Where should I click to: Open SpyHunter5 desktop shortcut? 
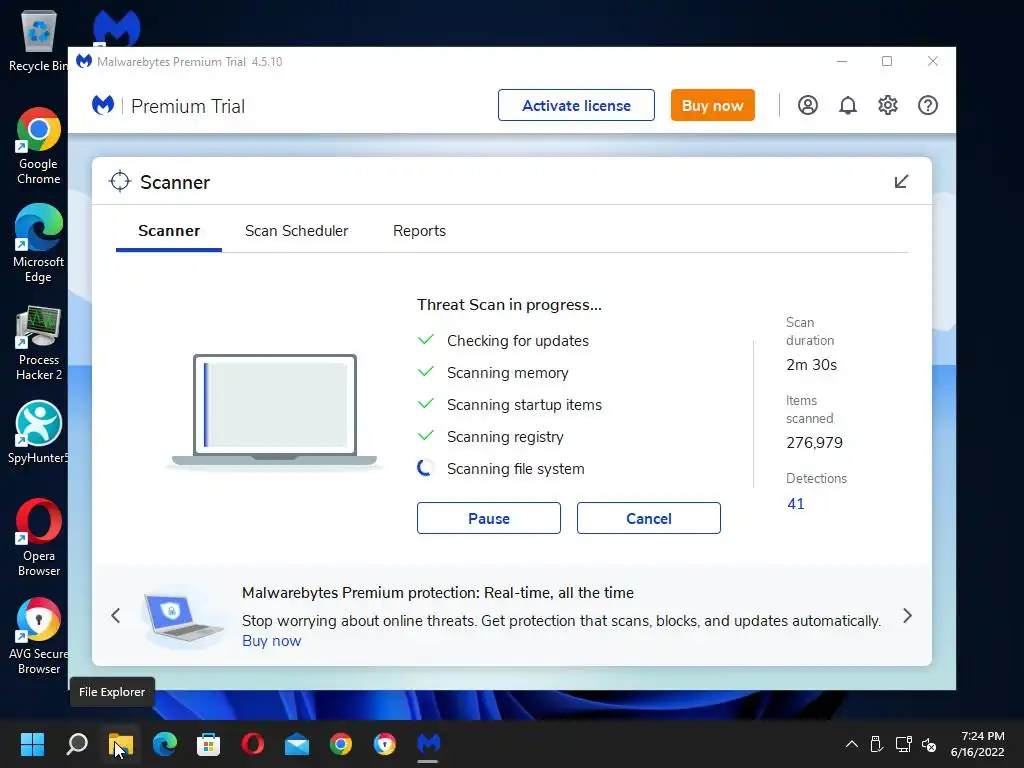39,432
